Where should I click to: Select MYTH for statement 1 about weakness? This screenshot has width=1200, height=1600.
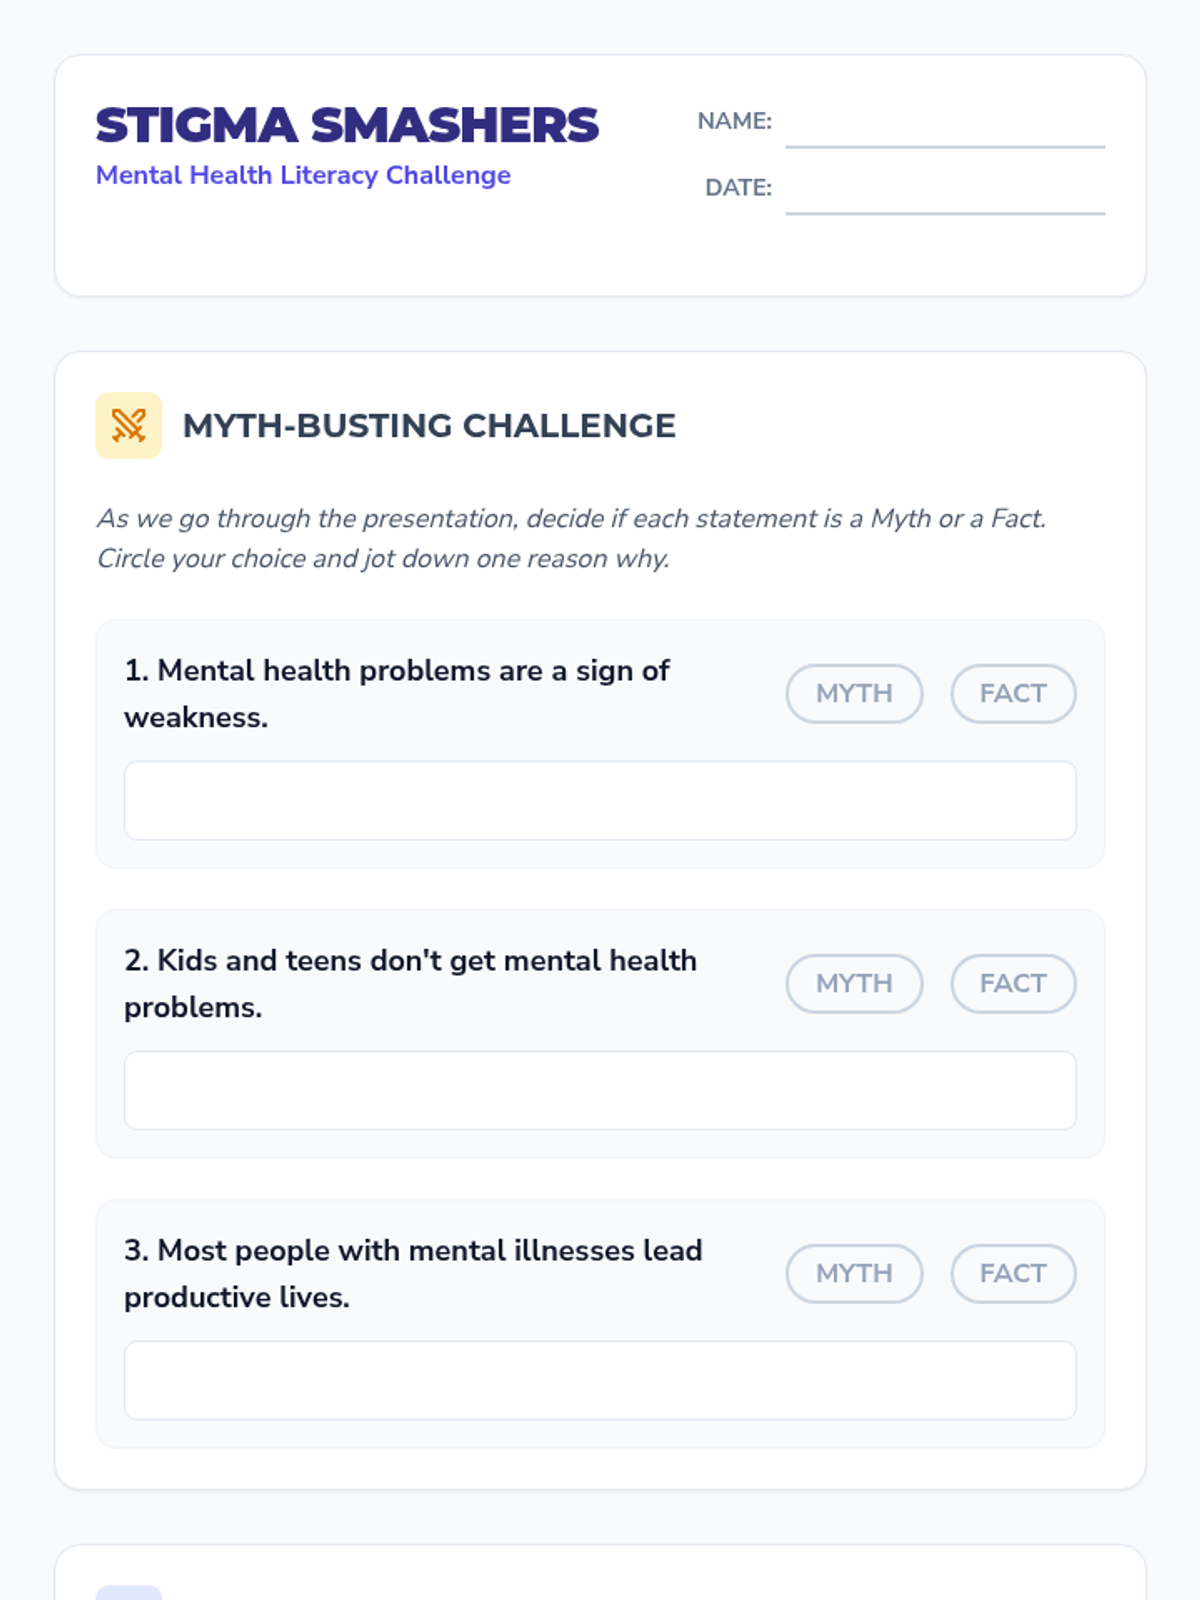click(853, 693)
